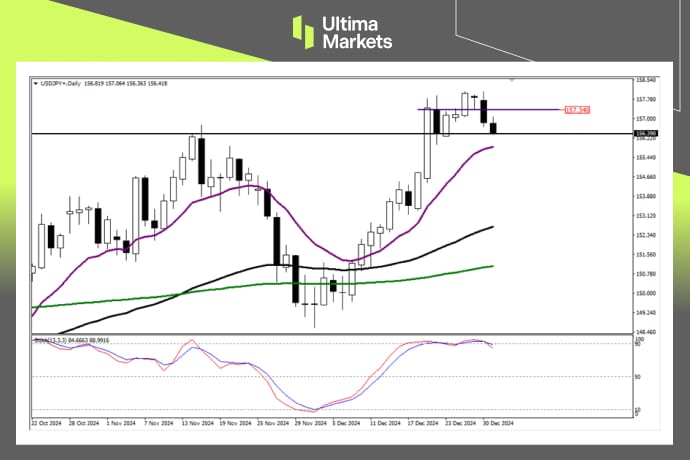
Task: Click the 158.540 price axis label
Action: [x=645, y=80]
